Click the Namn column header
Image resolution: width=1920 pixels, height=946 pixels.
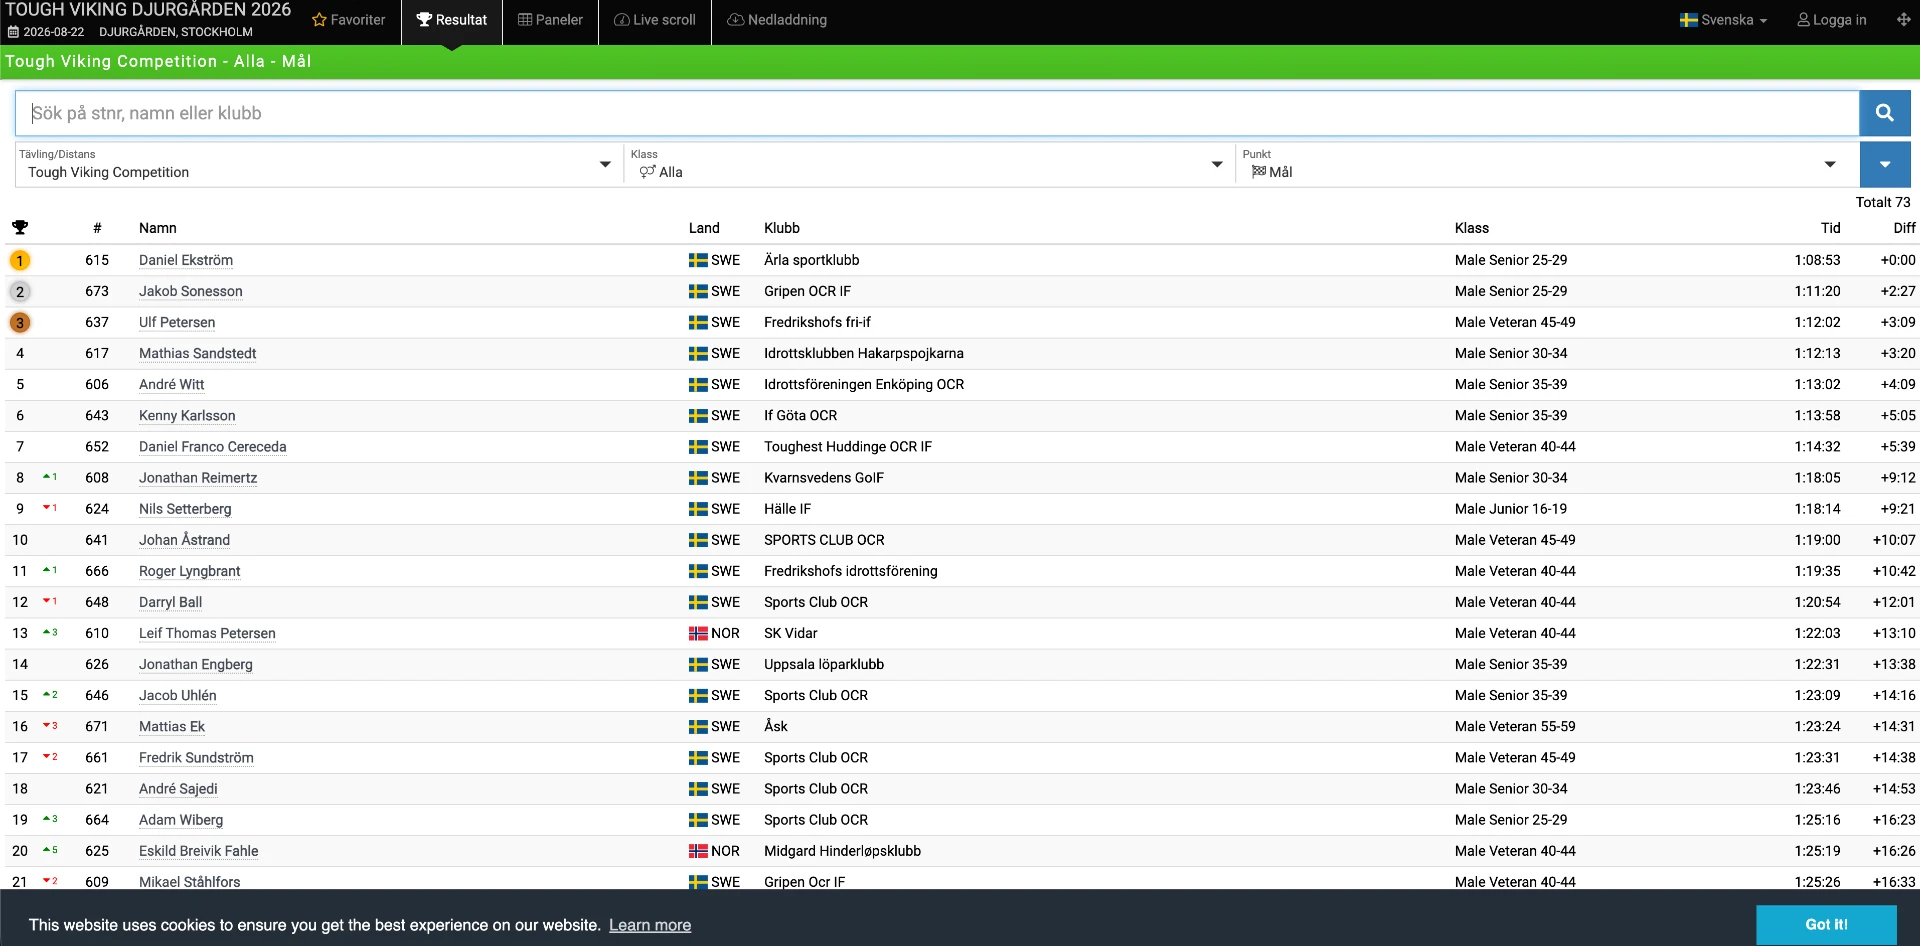coord(158,228)
